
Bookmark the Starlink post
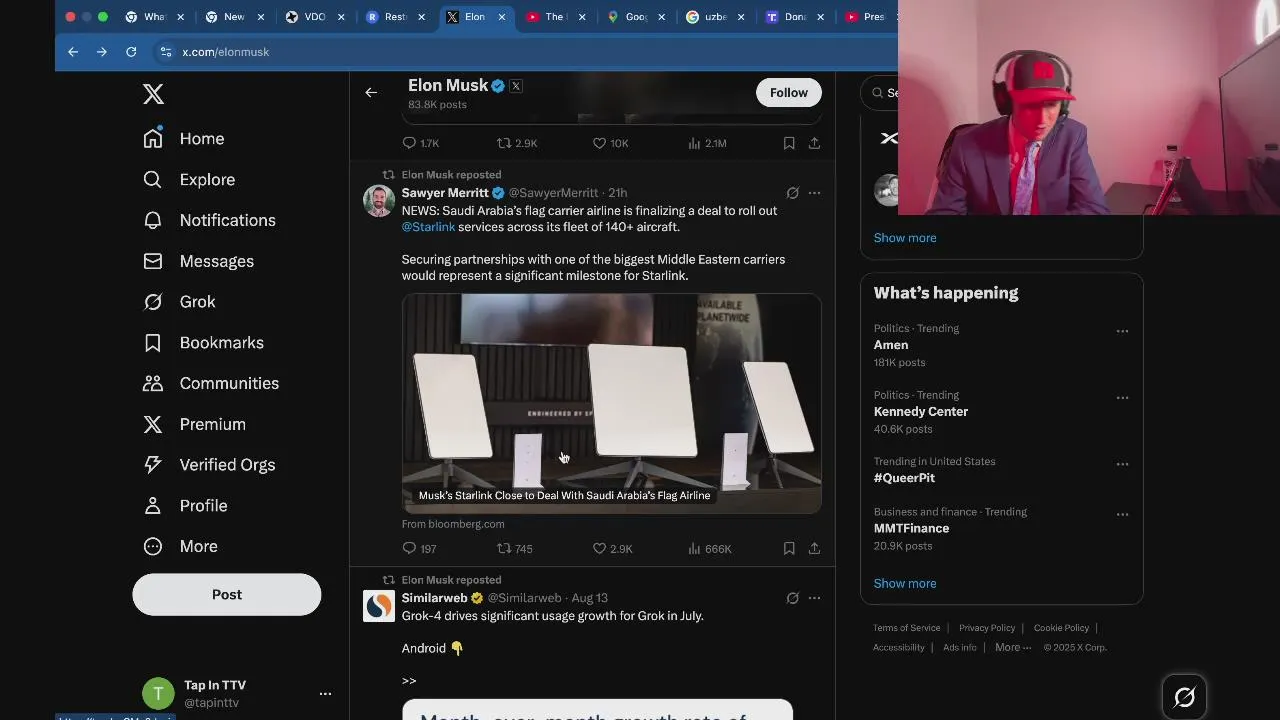[789, 548]
